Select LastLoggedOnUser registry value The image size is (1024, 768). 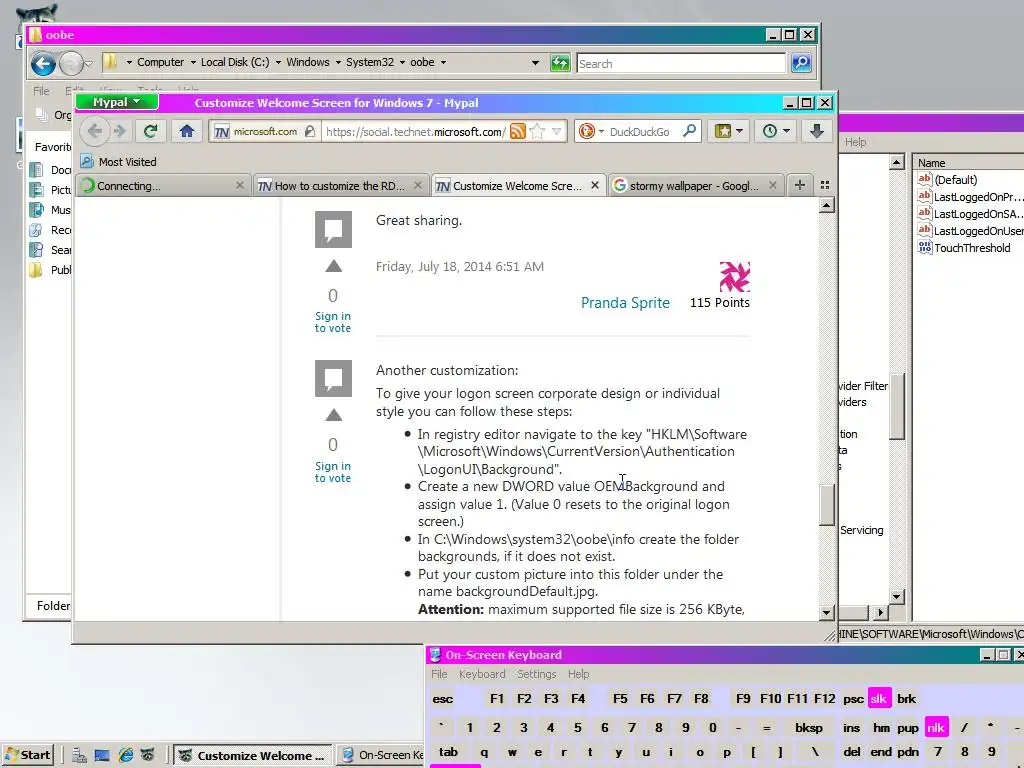[x=970, y=231]
